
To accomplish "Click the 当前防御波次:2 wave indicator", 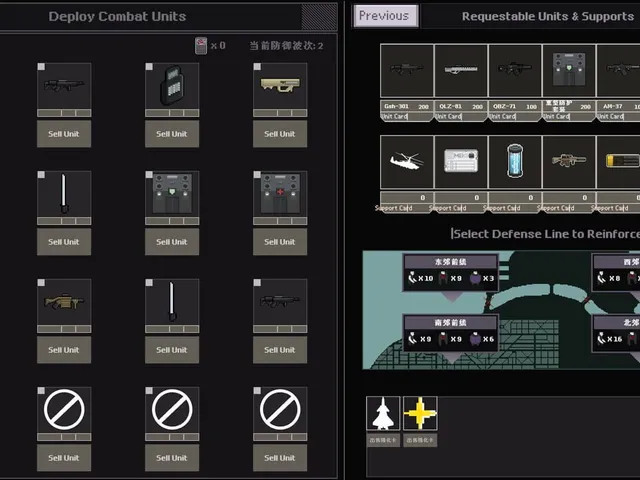I will coord(286,46).
